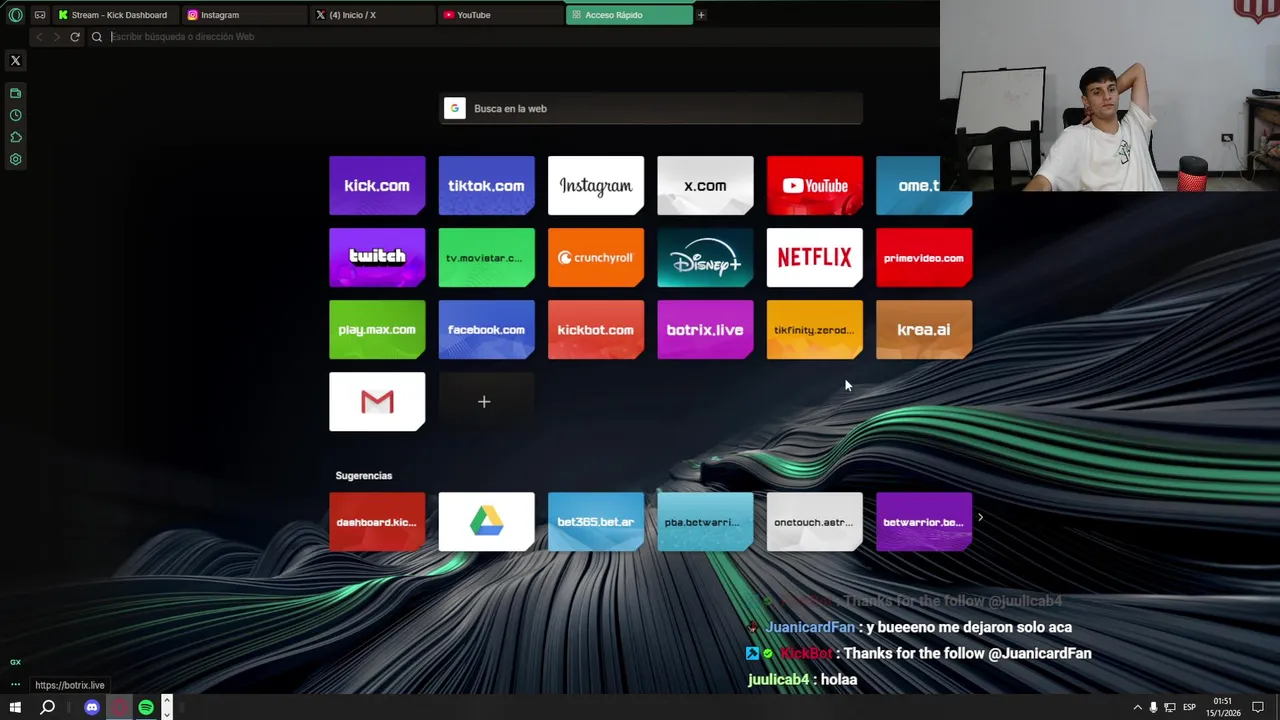Viewport: 1280px width, 720px height.
Task: Open the play.max.com speed dial tile
Action: click(x=377, y=330)
